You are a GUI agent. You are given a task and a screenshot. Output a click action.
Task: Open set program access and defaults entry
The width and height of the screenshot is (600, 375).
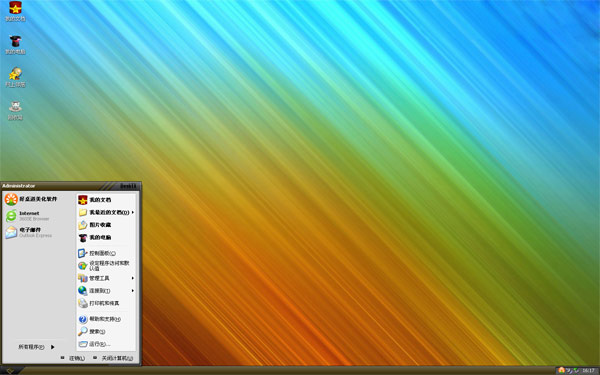(x=104, y=266)
